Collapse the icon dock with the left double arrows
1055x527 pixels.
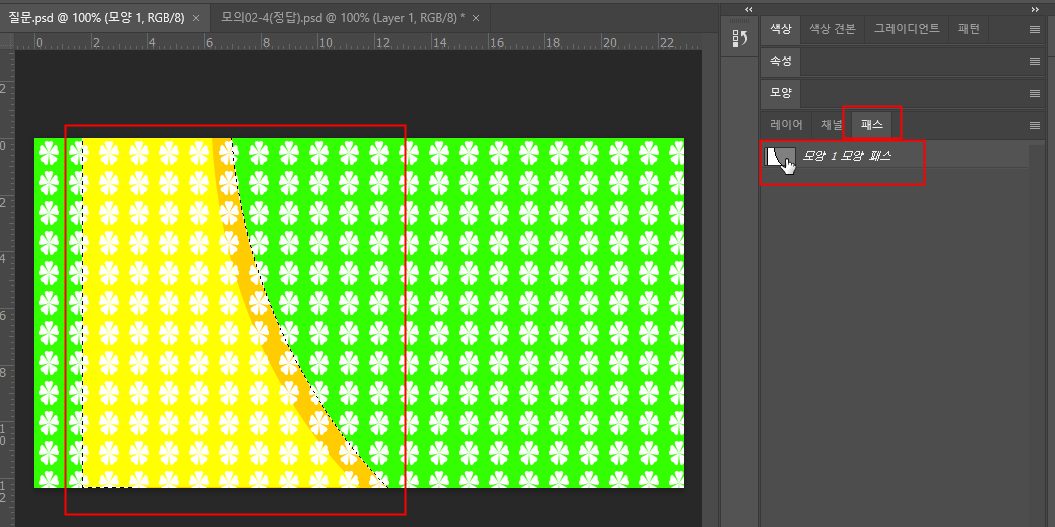point(749,9)
